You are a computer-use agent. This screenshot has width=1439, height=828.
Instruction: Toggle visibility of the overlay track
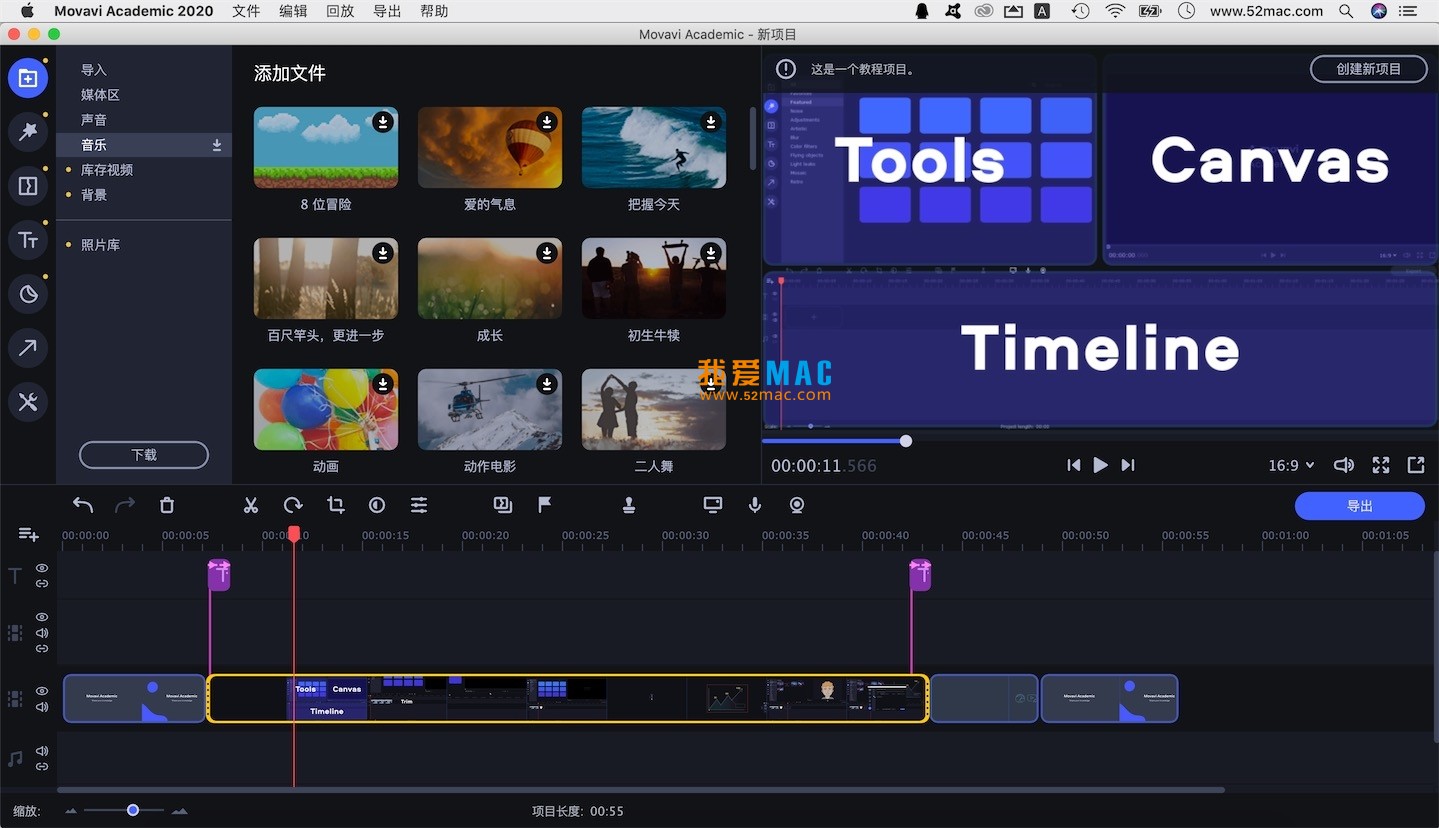point(42,618)
